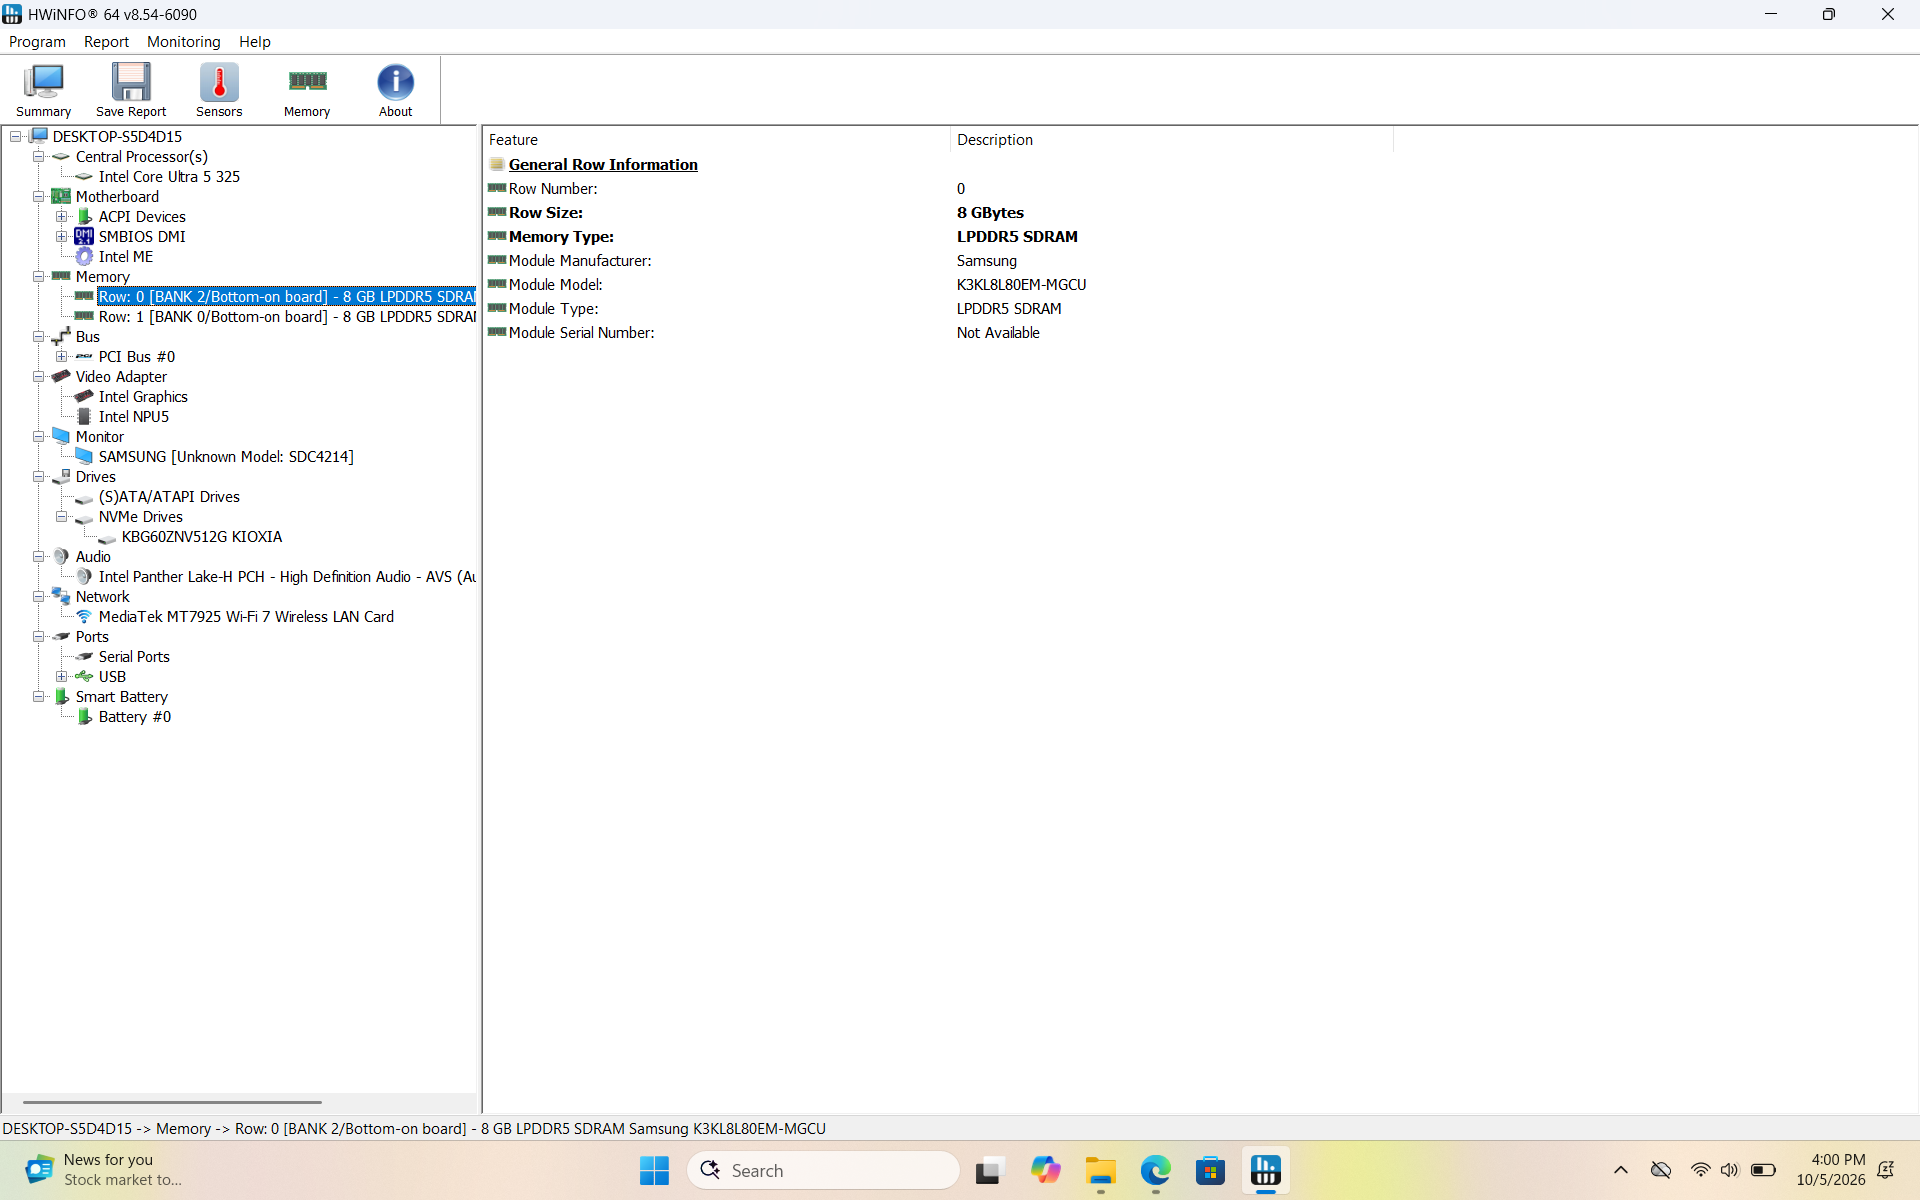
Task: Open Microsoft Store from the taskbar
Action: pyautogui.click(x=1210, y=1170)
